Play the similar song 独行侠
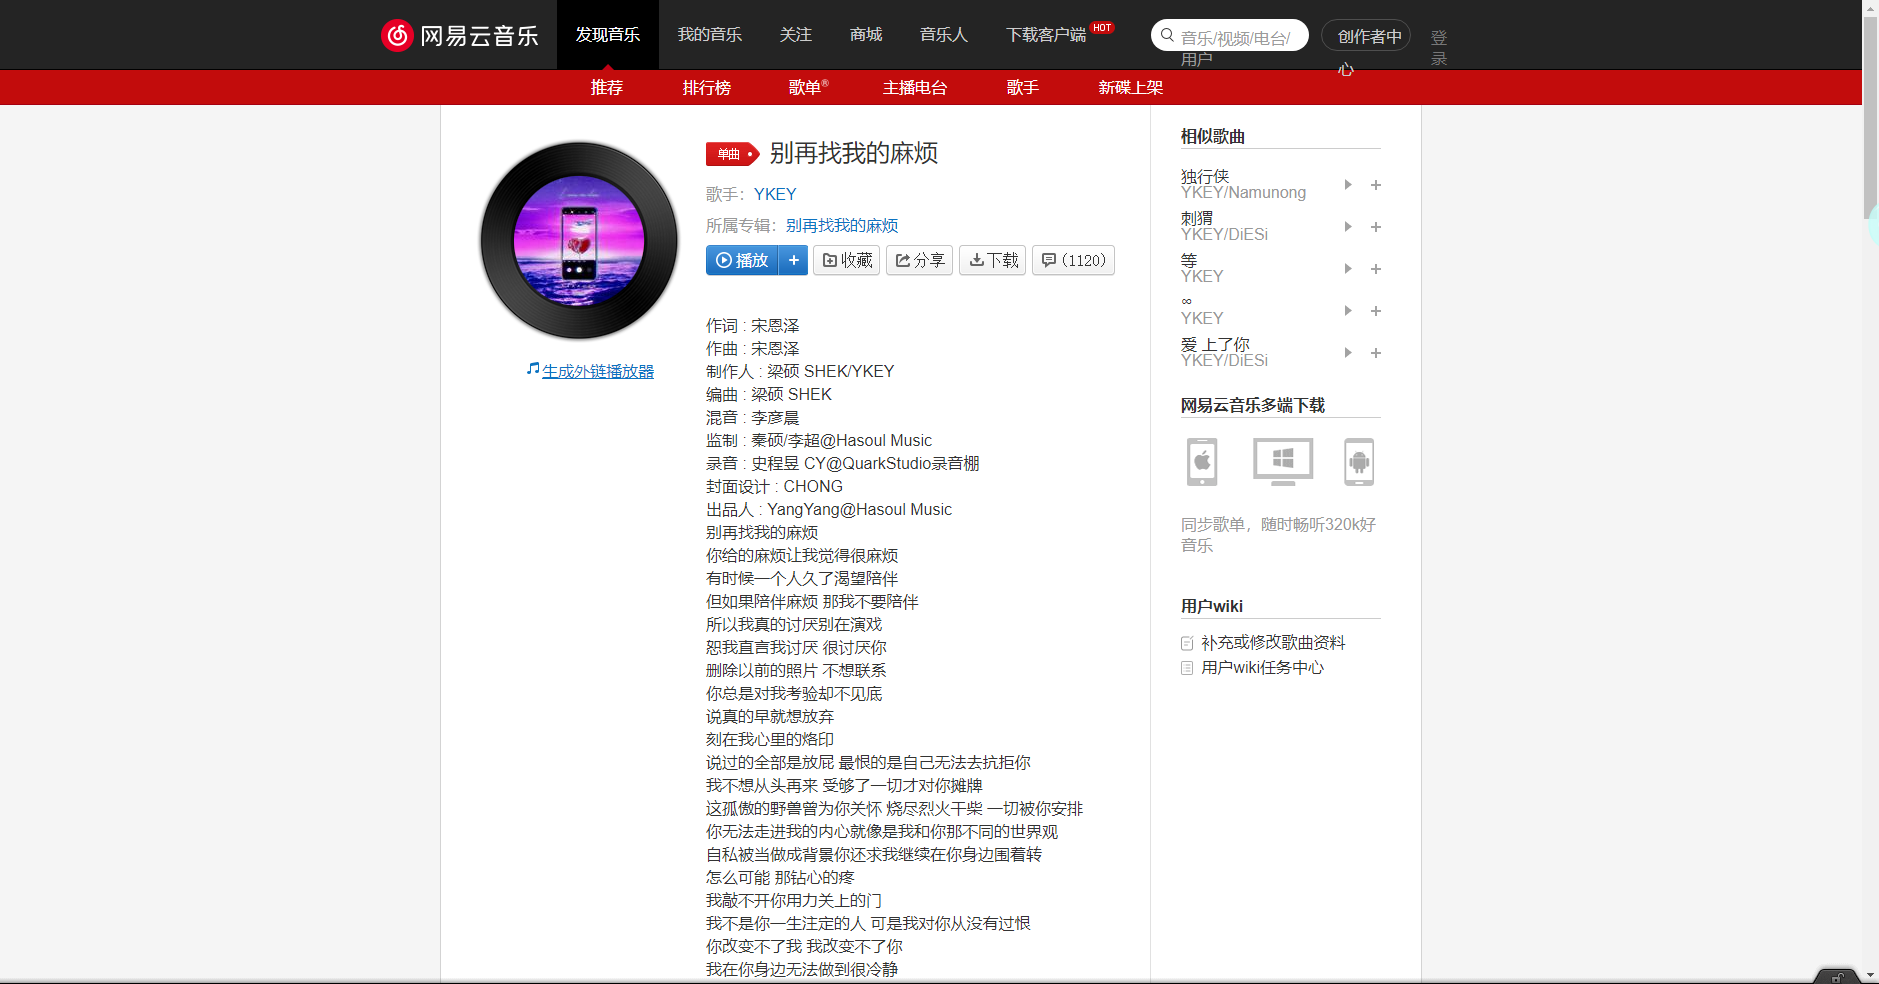The height and width of the screenshot is (984, 1879). (x=1347, y=184)
